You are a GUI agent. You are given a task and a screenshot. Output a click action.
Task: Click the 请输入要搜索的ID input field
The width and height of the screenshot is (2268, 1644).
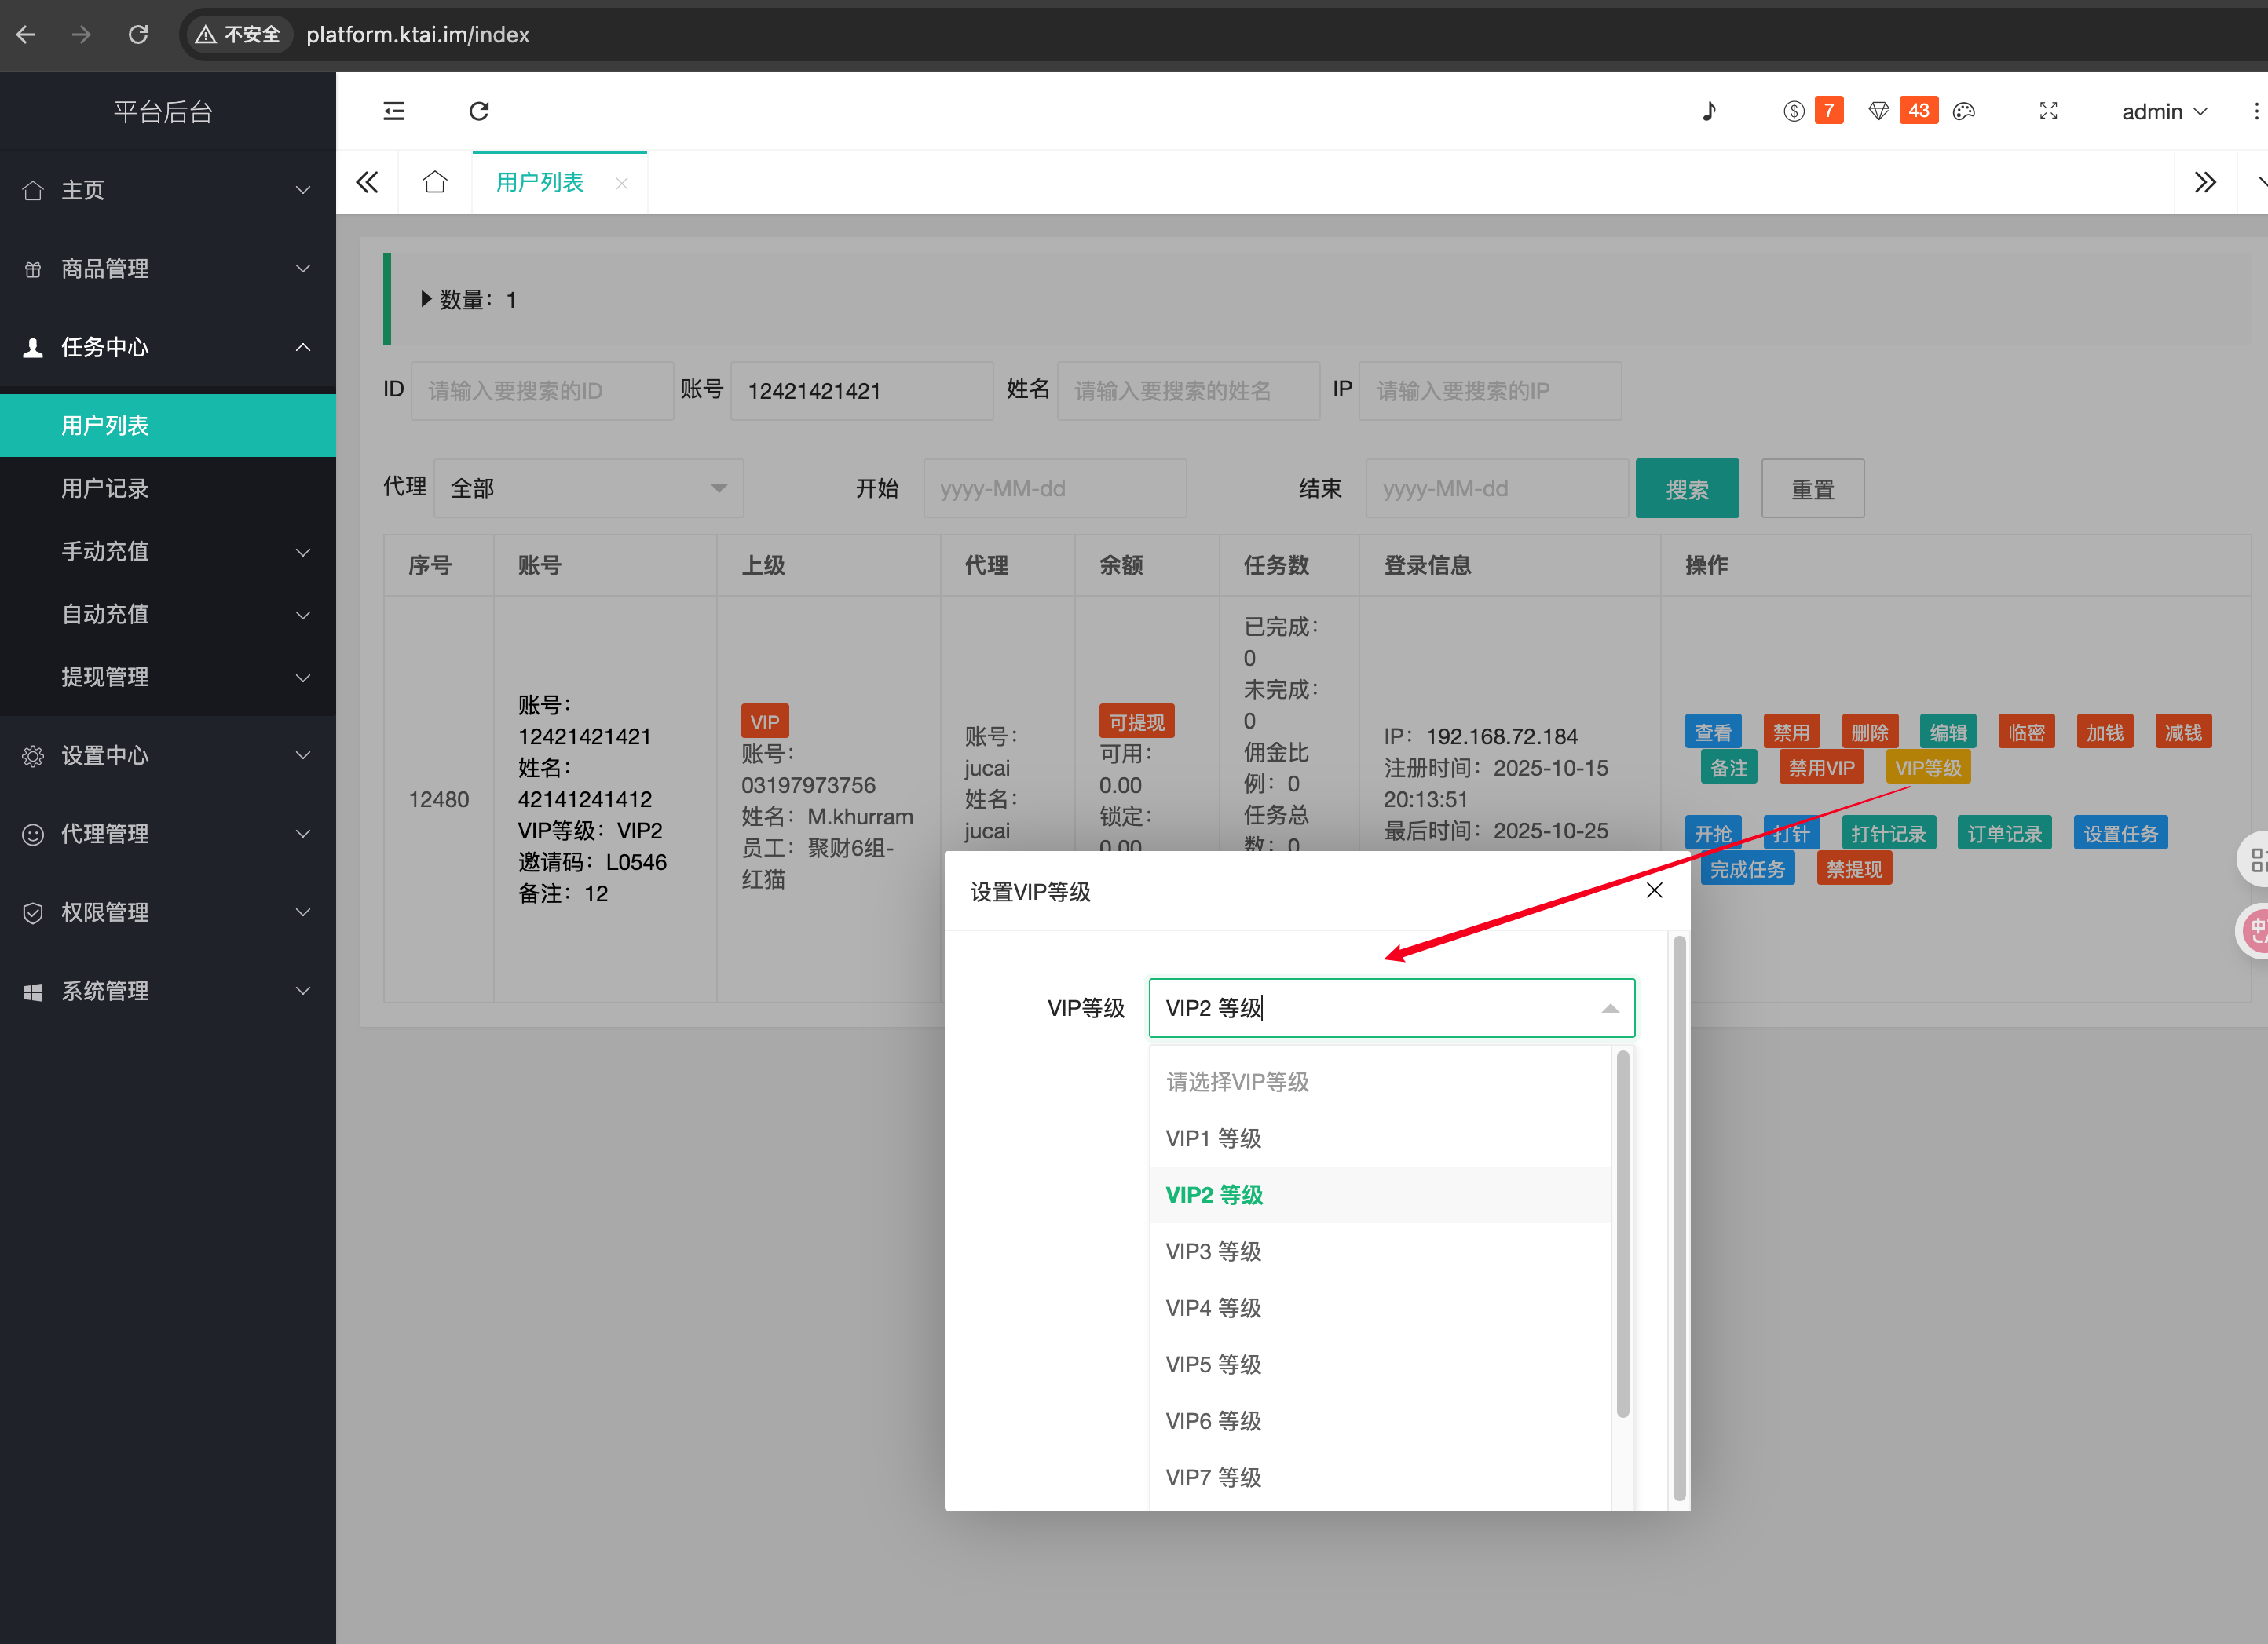coord(541,391)
